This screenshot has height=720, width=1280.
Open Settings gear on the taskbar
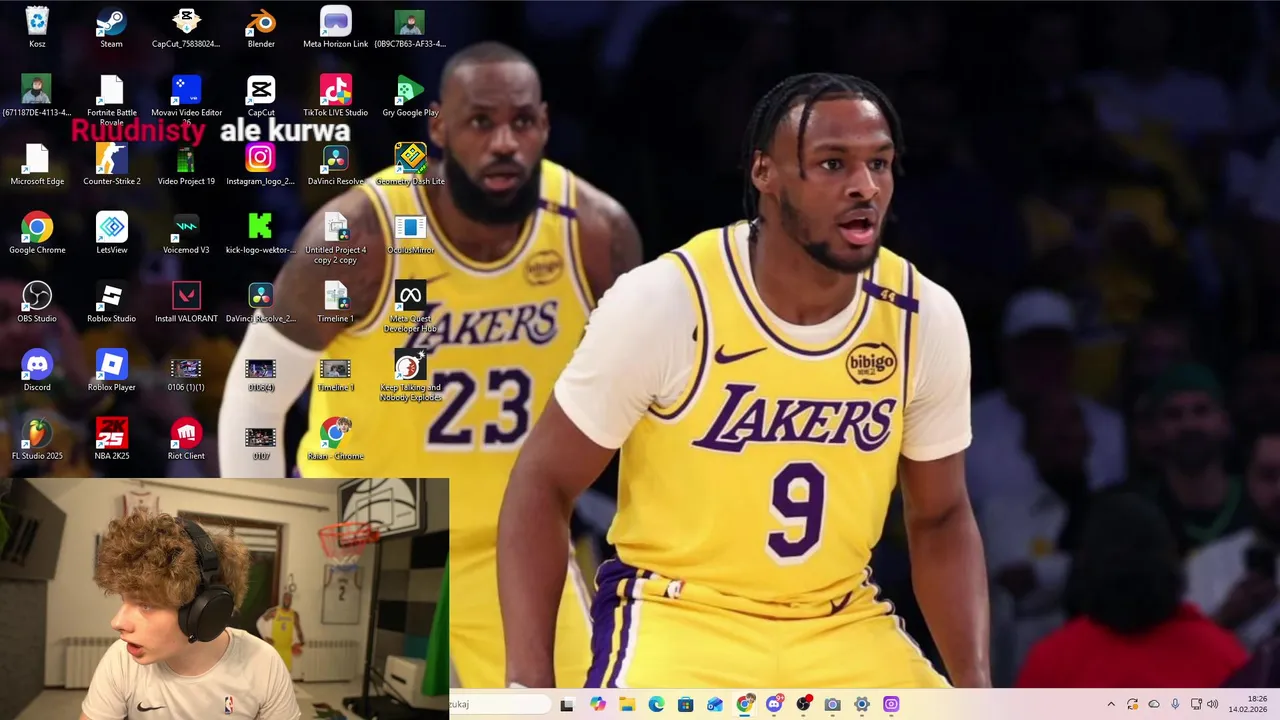point(861,704)
